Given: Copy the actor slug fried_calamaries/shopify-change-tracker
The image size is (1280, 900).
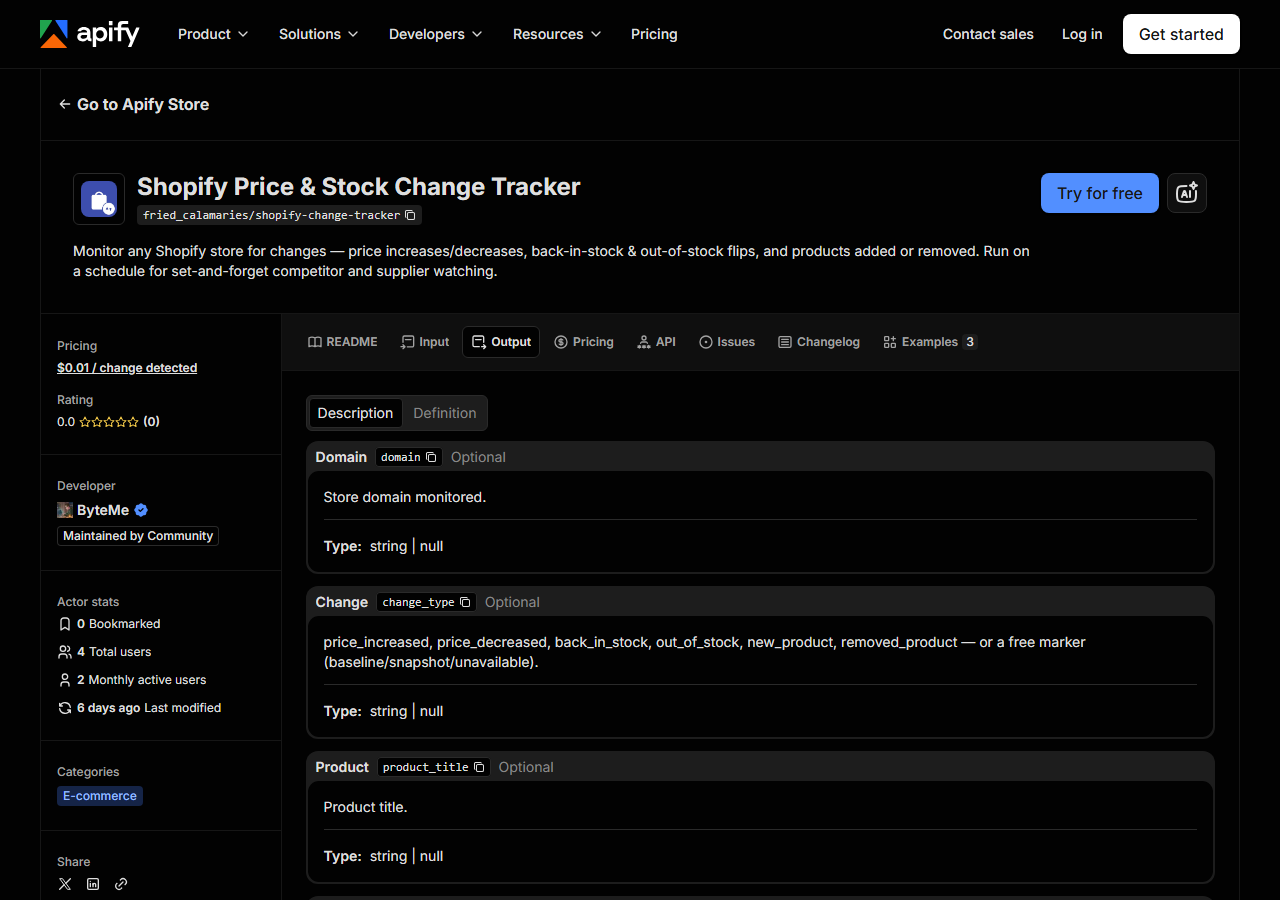Looking at the screenshot, I should (410, 215).
